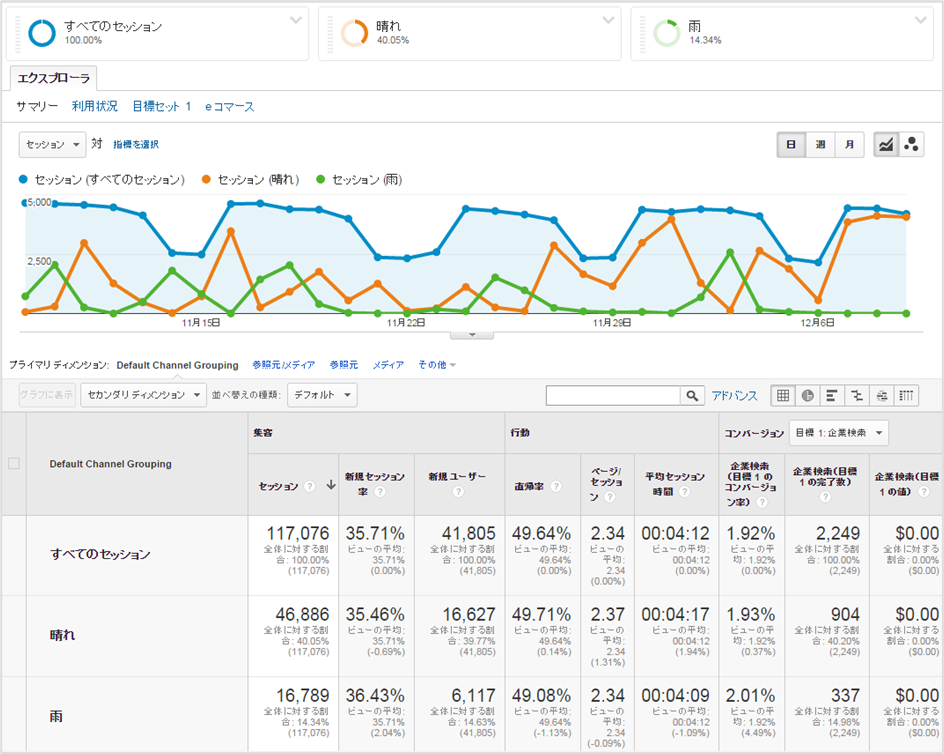The height and width of the screenshot is (754, 944).
Task: Click the 16,789 sessions value
Action: click(x=302, y=696)
